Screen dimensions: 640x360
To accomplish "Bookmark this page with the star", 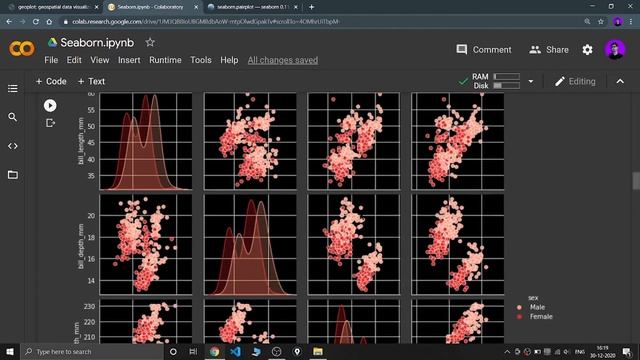I will tap(600, 22).
